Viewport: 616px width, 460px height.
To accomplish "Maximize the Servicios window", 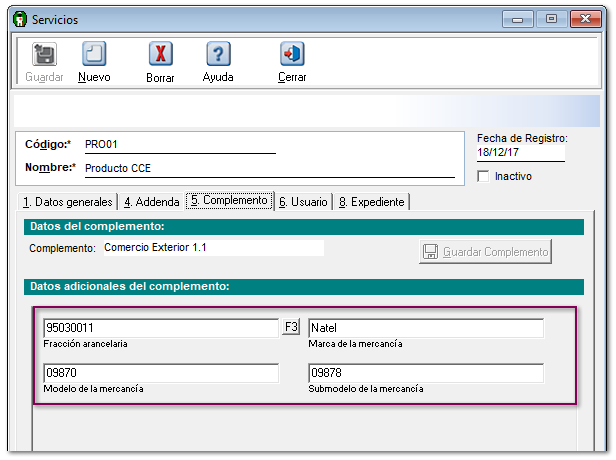I will point(550,18).
